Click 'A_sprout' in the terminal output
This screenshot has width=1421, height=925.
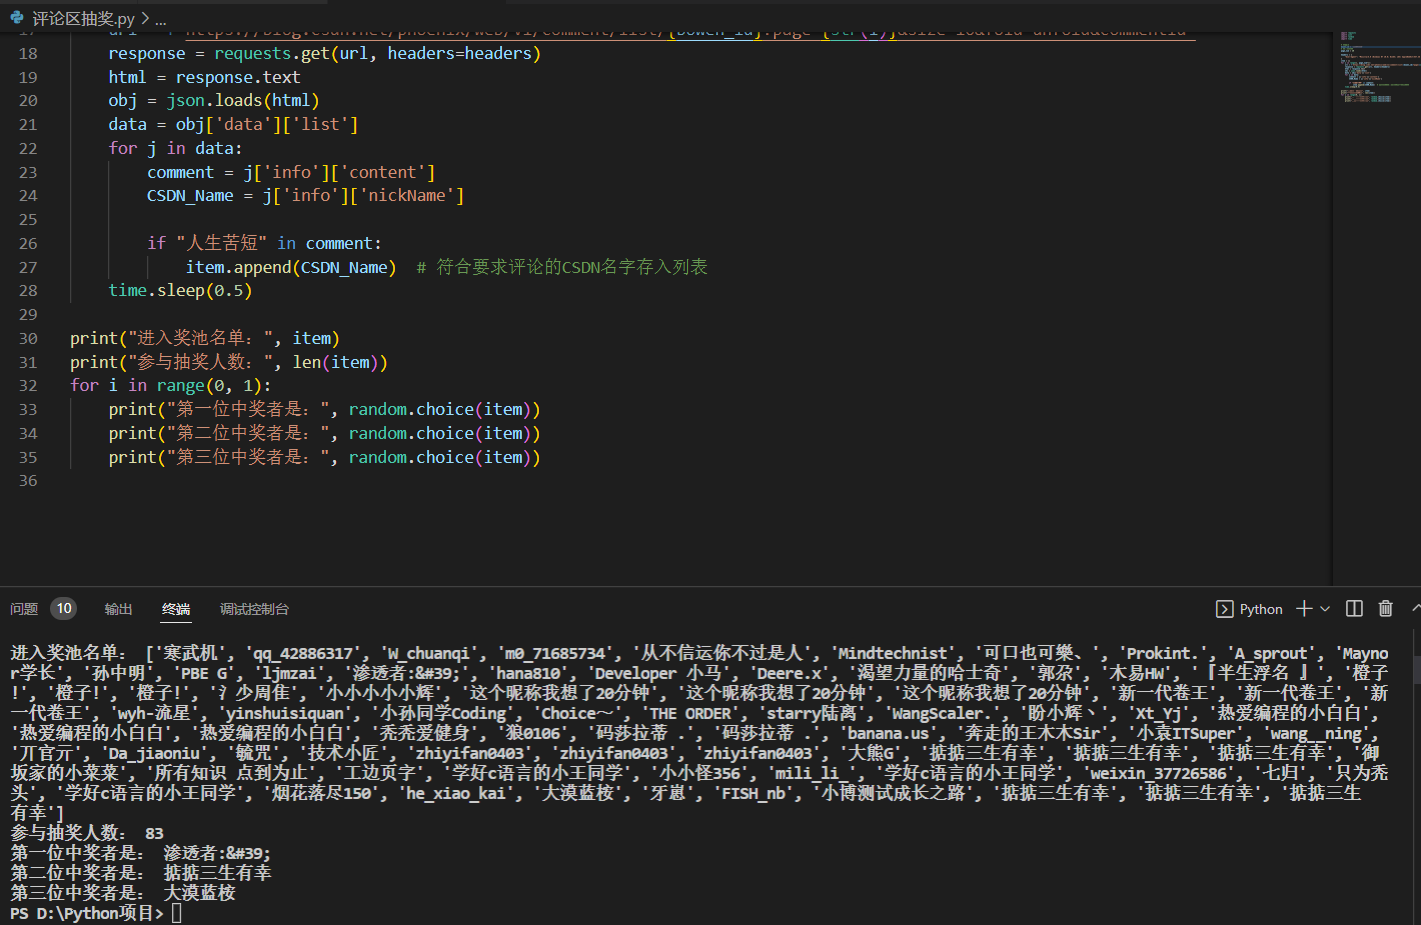1272,653
